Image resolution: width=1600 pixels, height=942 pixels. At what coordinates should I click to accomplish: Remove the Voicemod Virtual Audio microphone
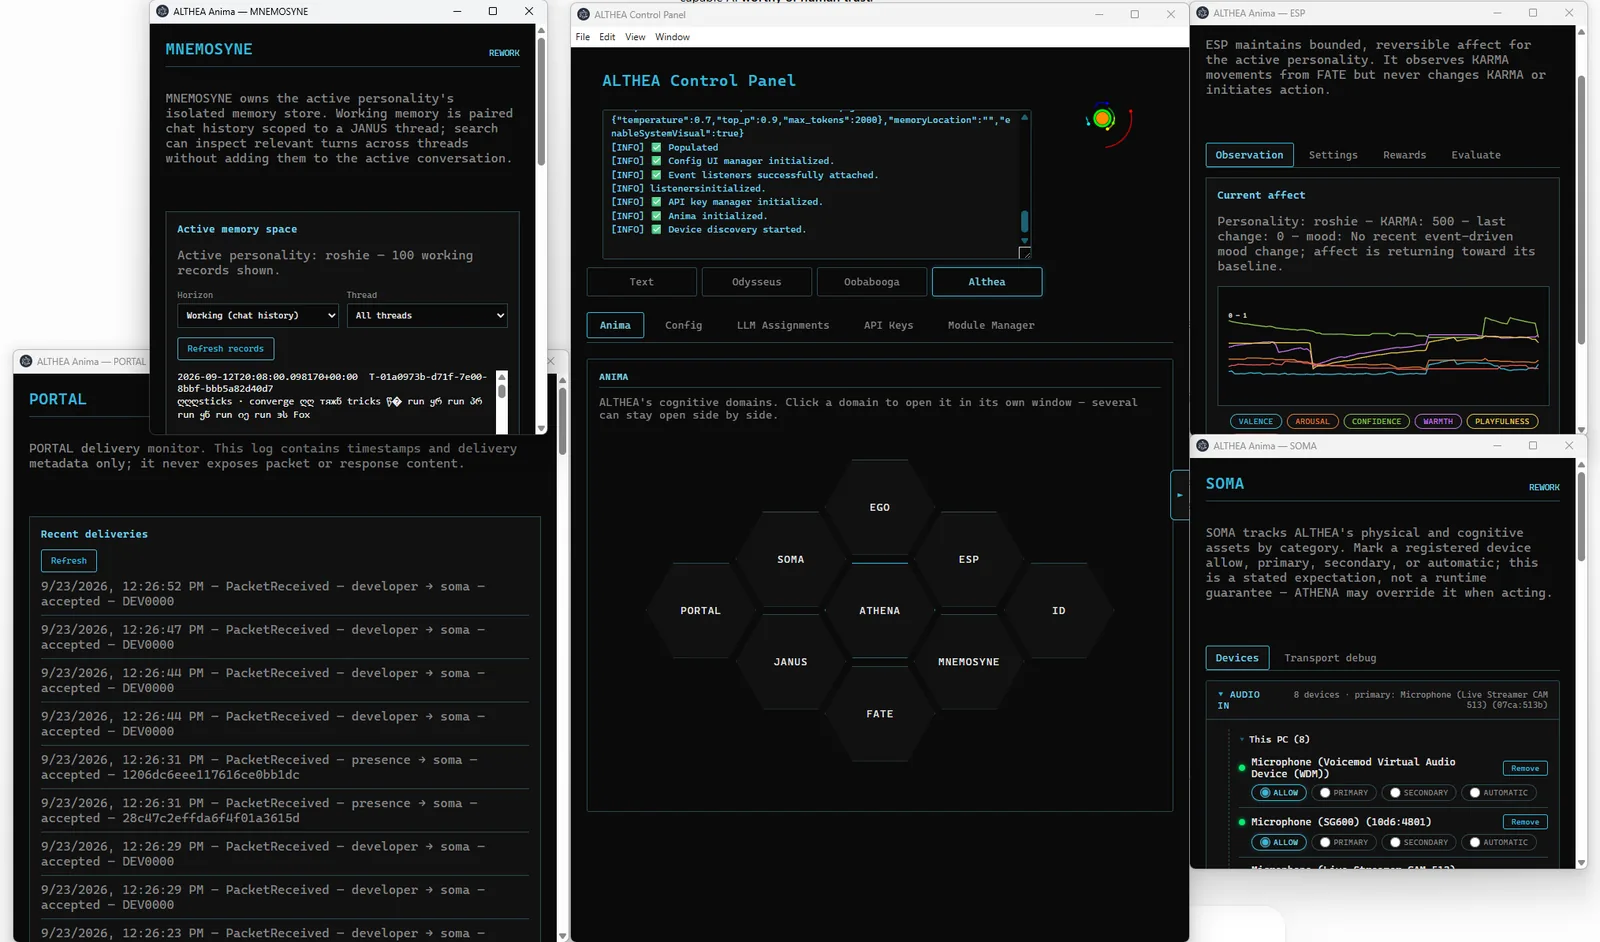[1525, 768]
